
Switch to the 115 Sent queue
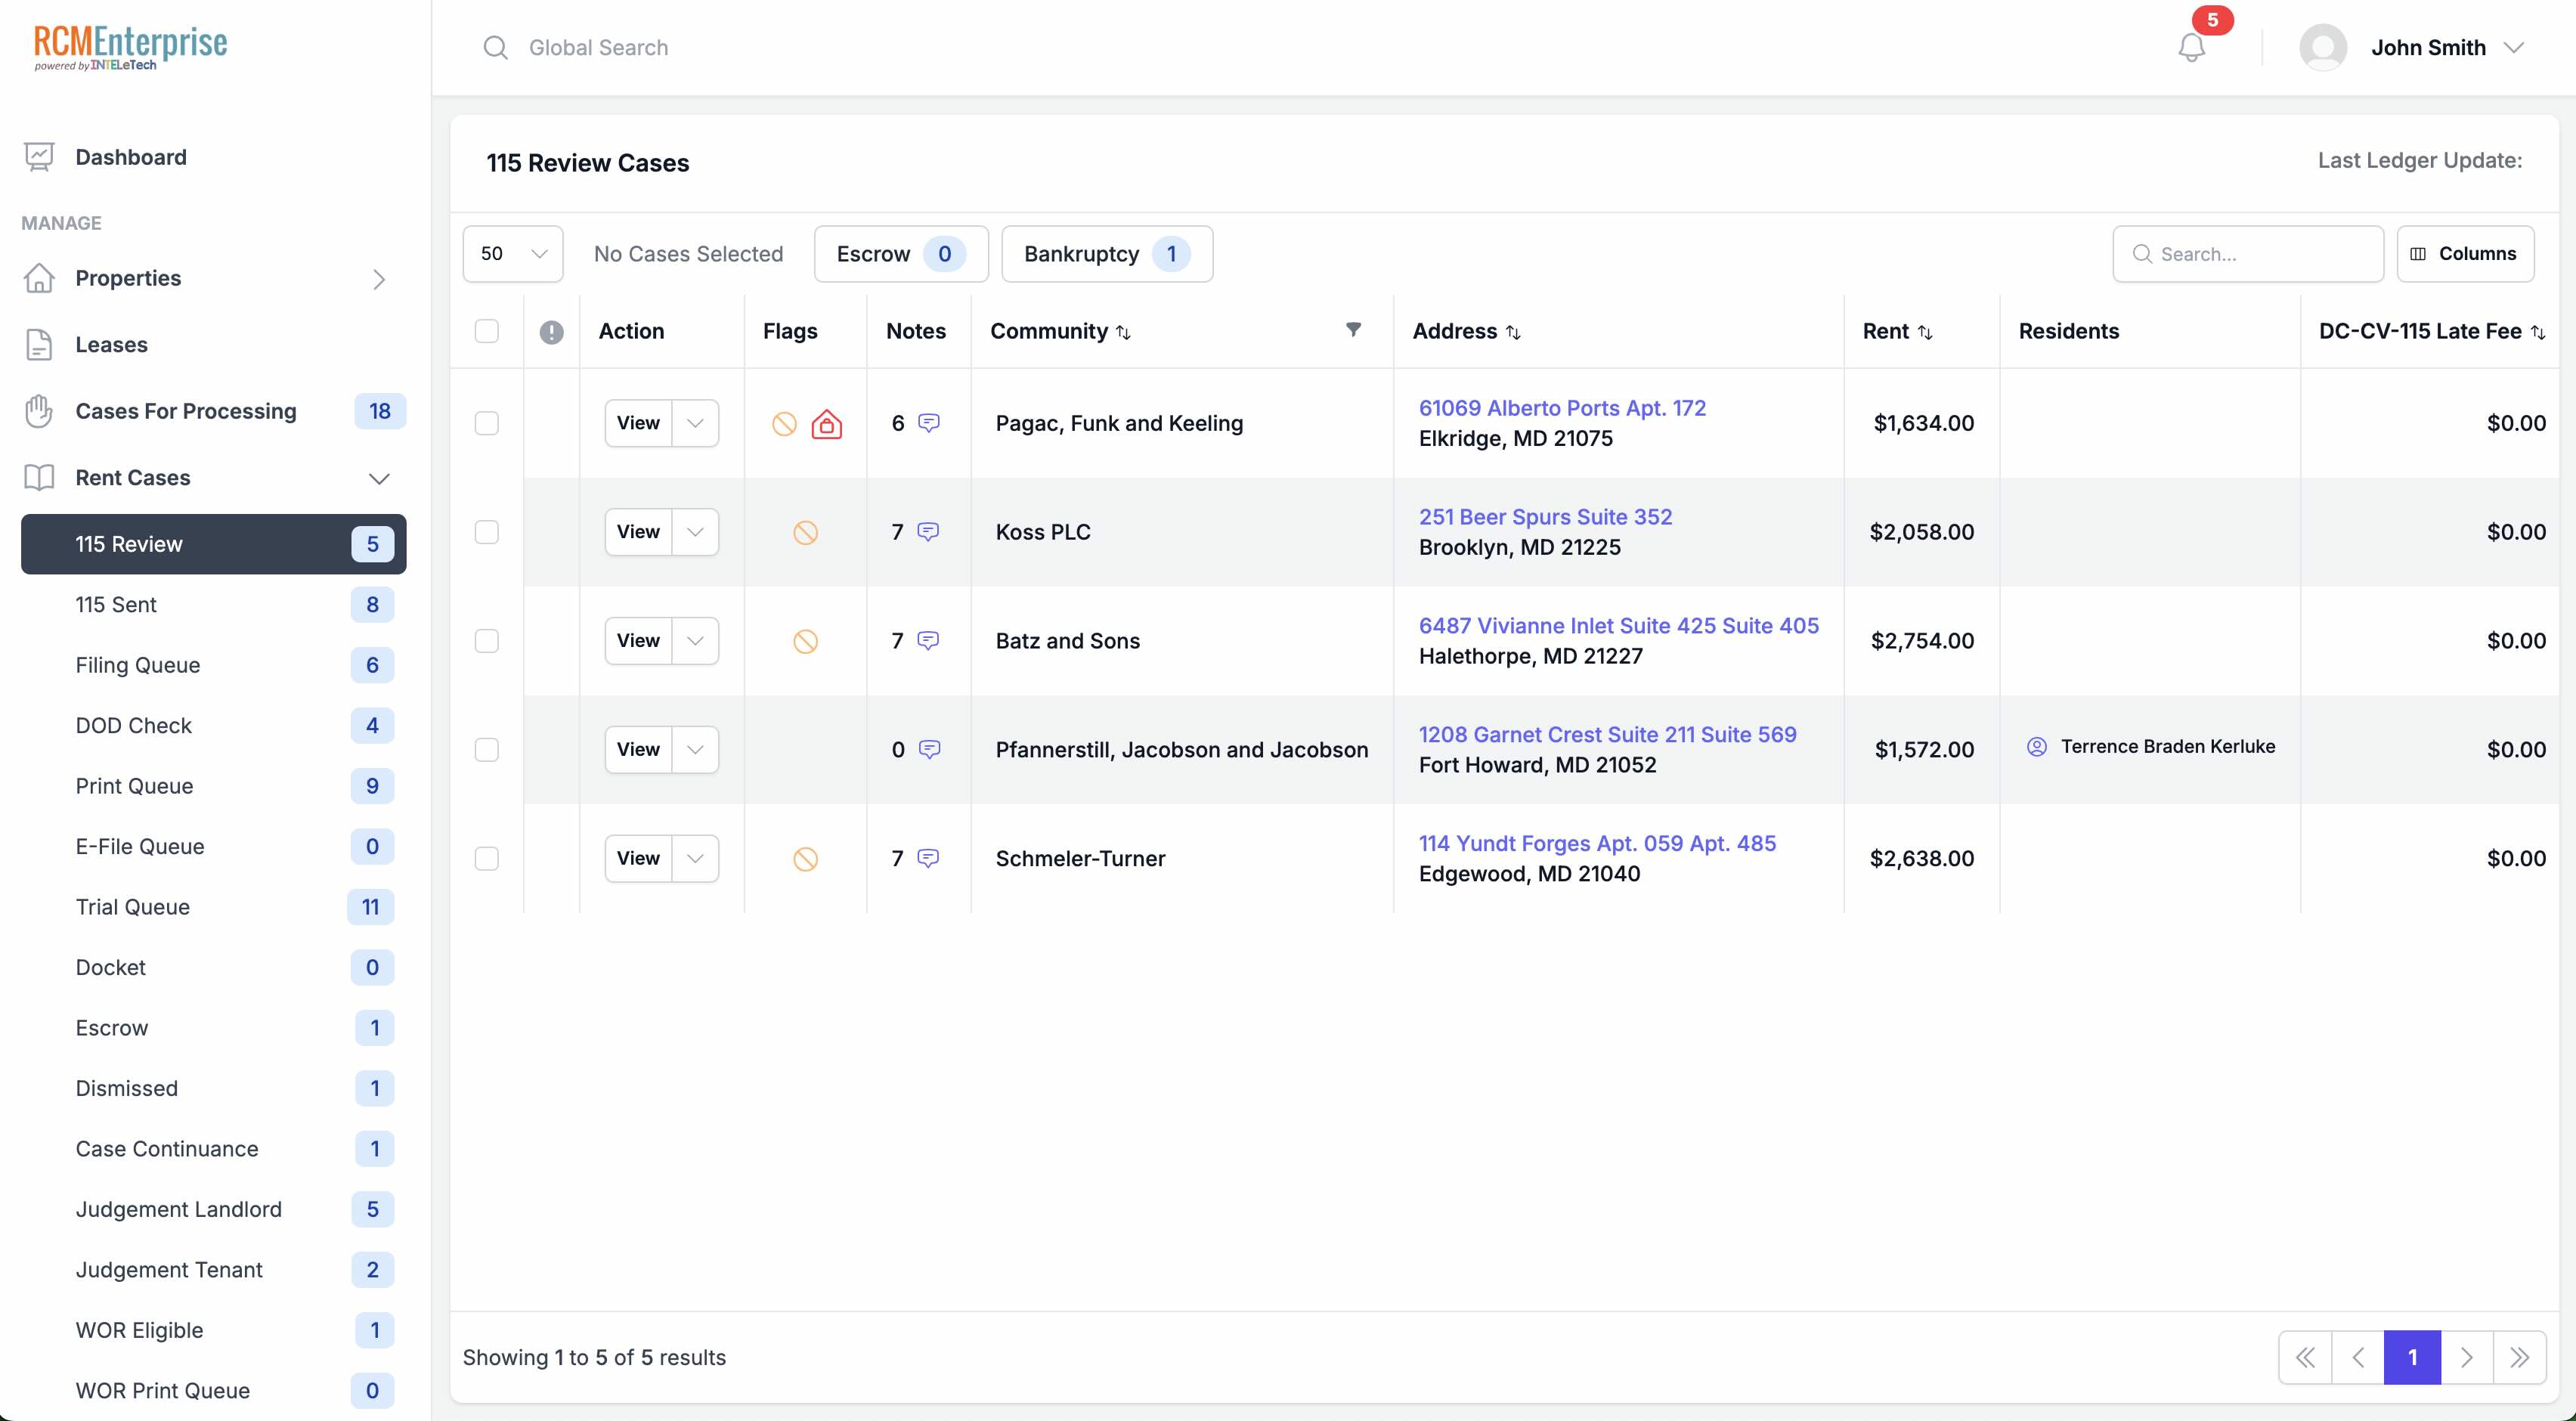pyautogui.click(x=116, y=604)
